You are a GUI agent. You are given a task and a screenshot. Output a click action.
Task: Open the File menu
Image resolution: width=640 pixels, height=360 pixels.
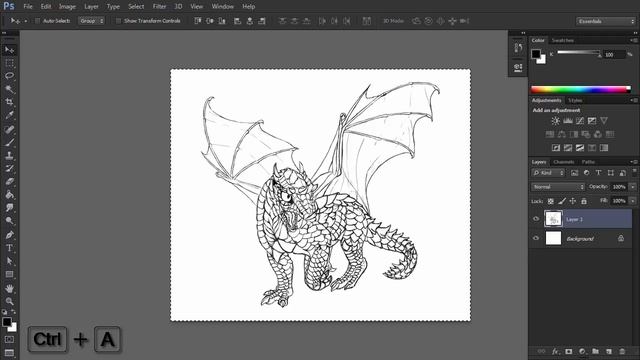(x=28, y=7)
